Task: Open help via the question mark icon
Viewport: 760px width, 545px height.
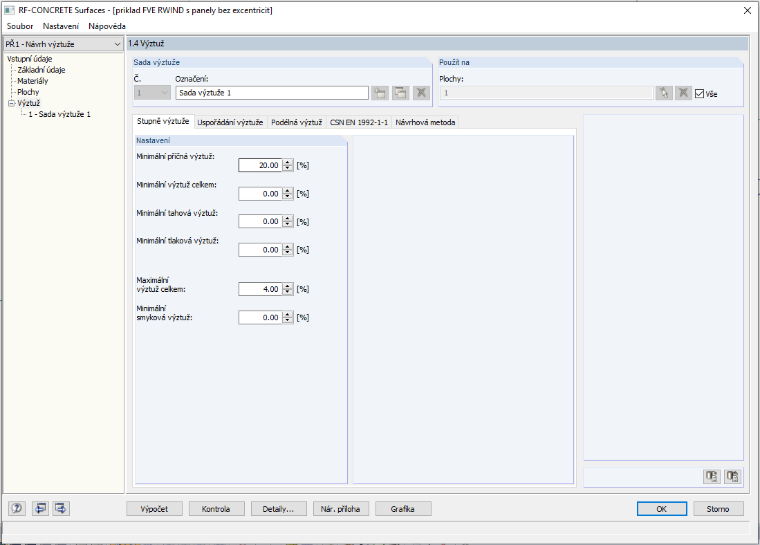Action: click(17, 508)
